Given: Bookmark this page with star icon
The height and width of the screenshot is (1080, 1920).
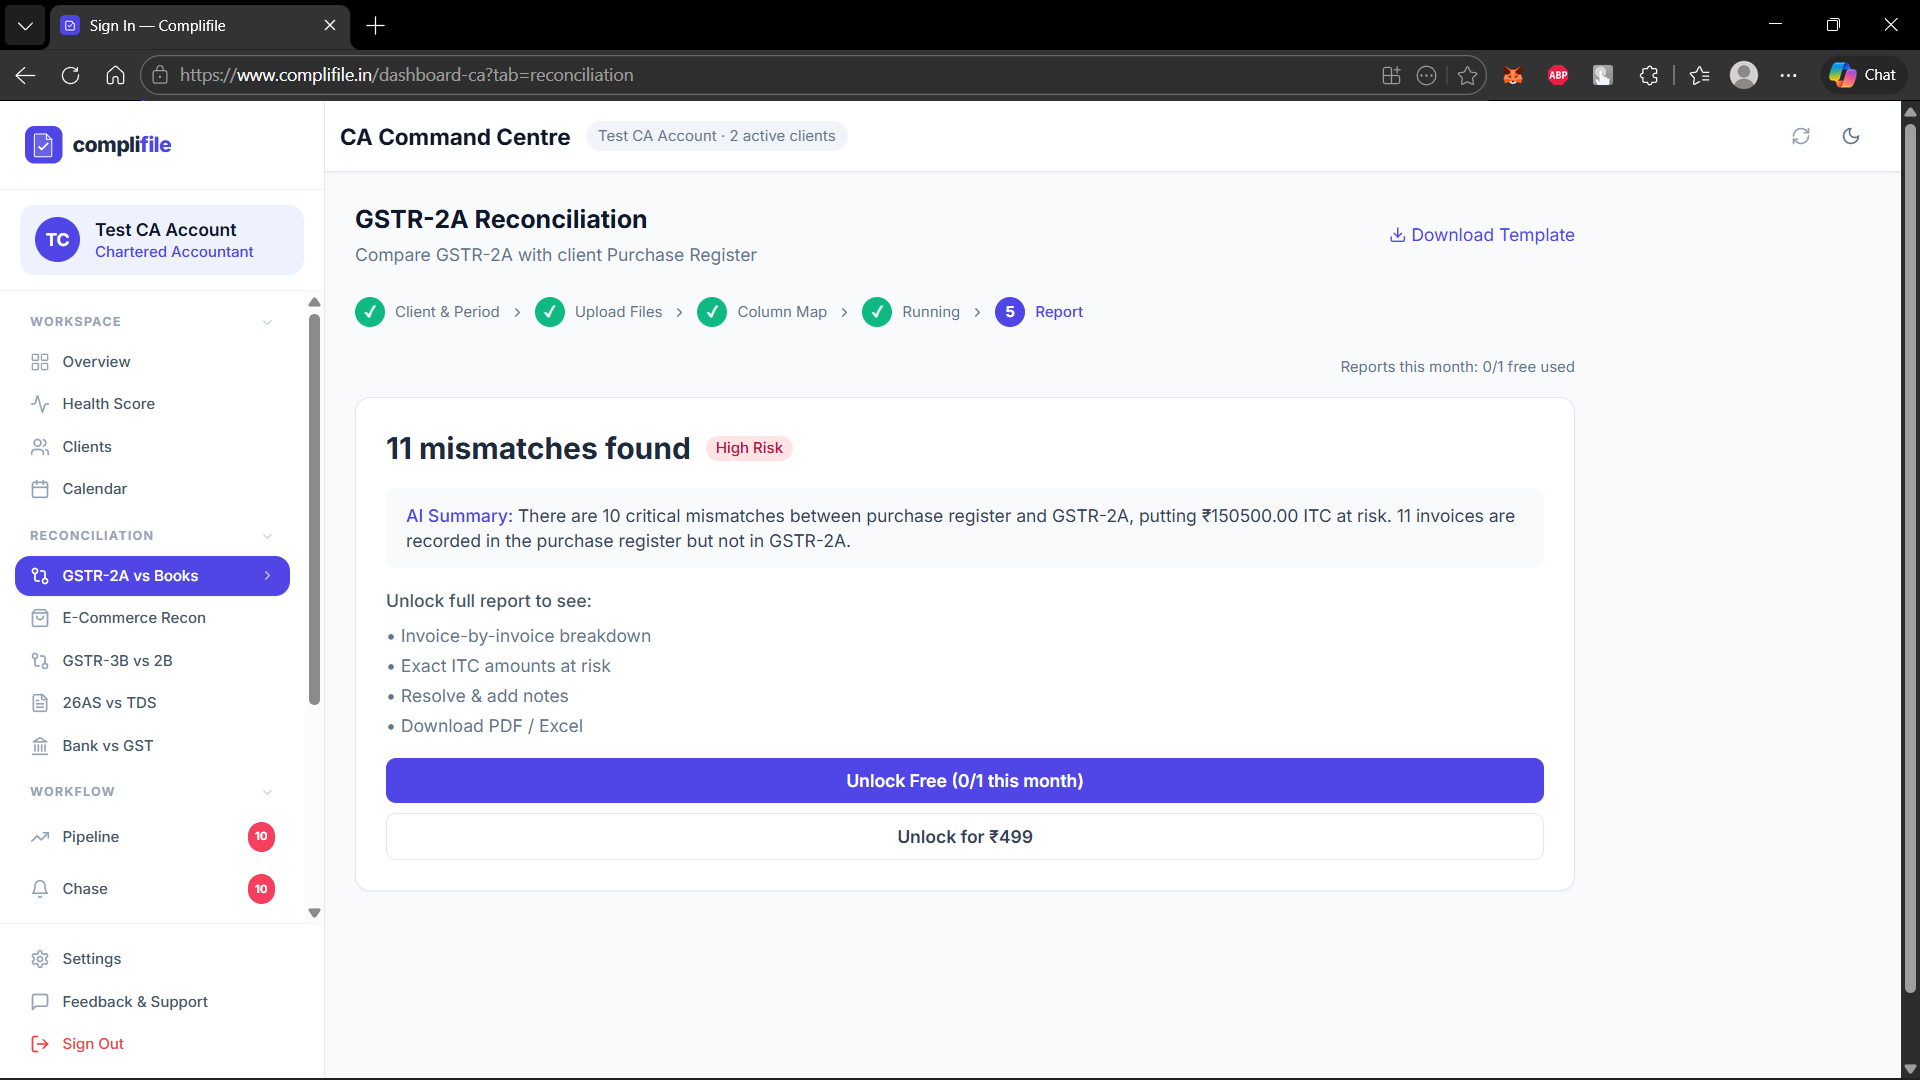Looking at the screenshot, I should [1467, 75].
